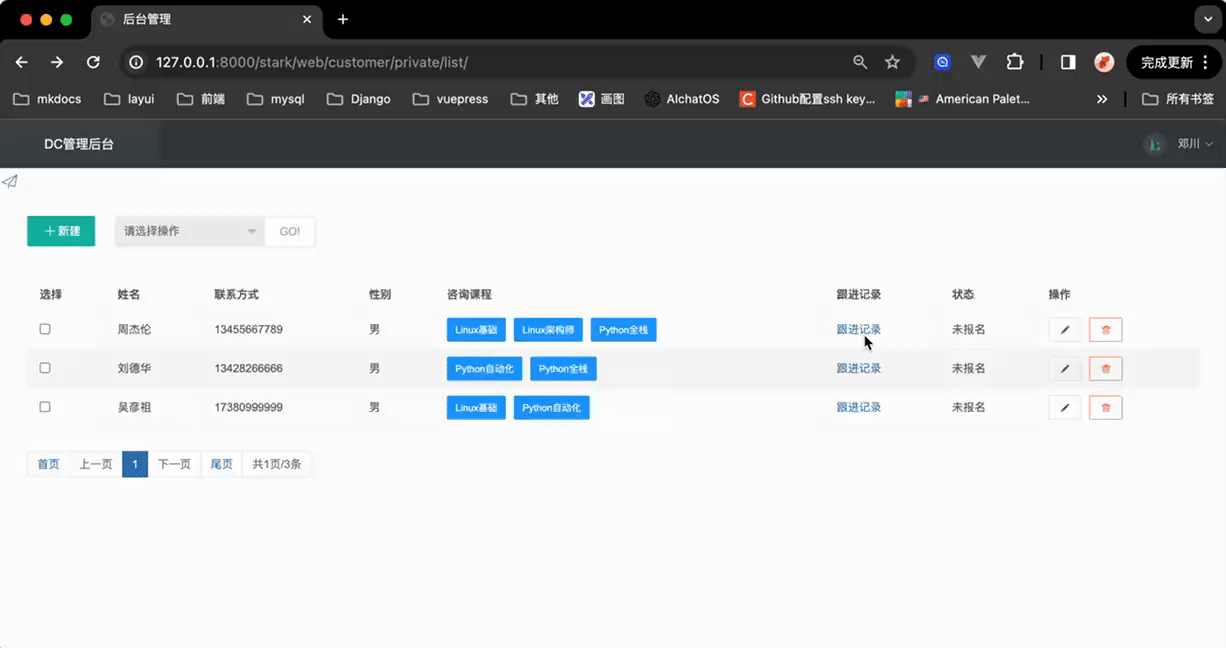Click the edit pencil icon for 刘德华
The image size is (1226, 648).
1064,369
